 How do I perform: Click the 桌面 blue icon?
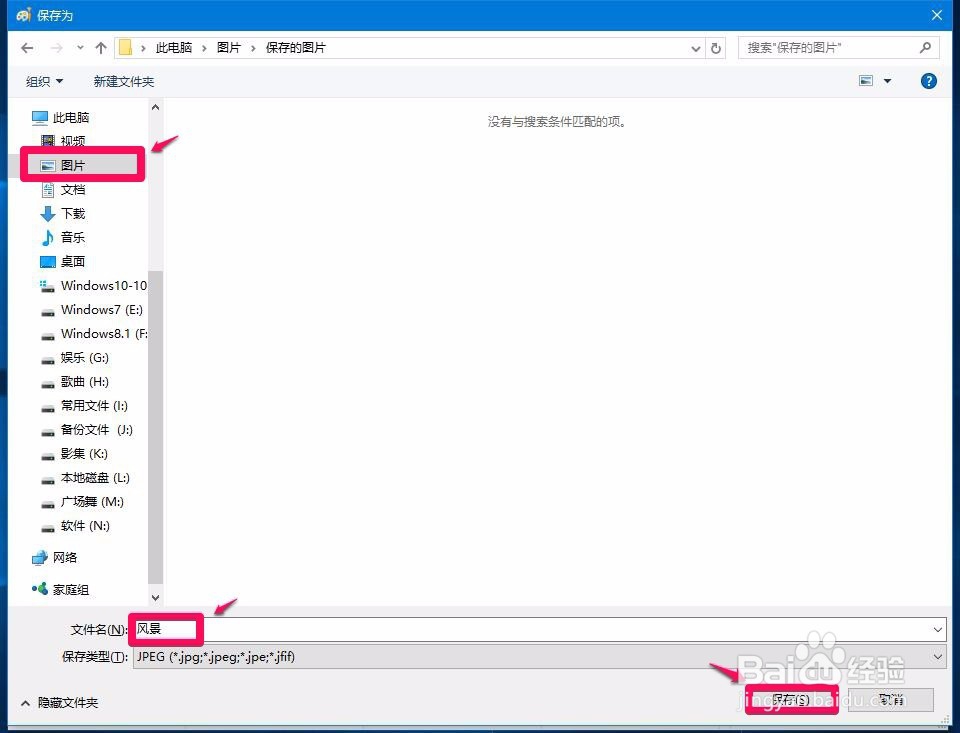48,262
